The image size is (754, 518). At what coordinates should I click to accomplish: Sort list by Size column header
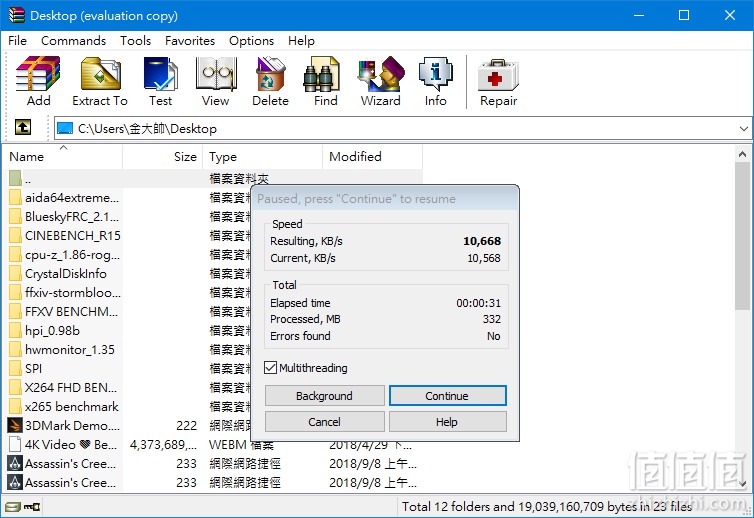coord(163,157)
